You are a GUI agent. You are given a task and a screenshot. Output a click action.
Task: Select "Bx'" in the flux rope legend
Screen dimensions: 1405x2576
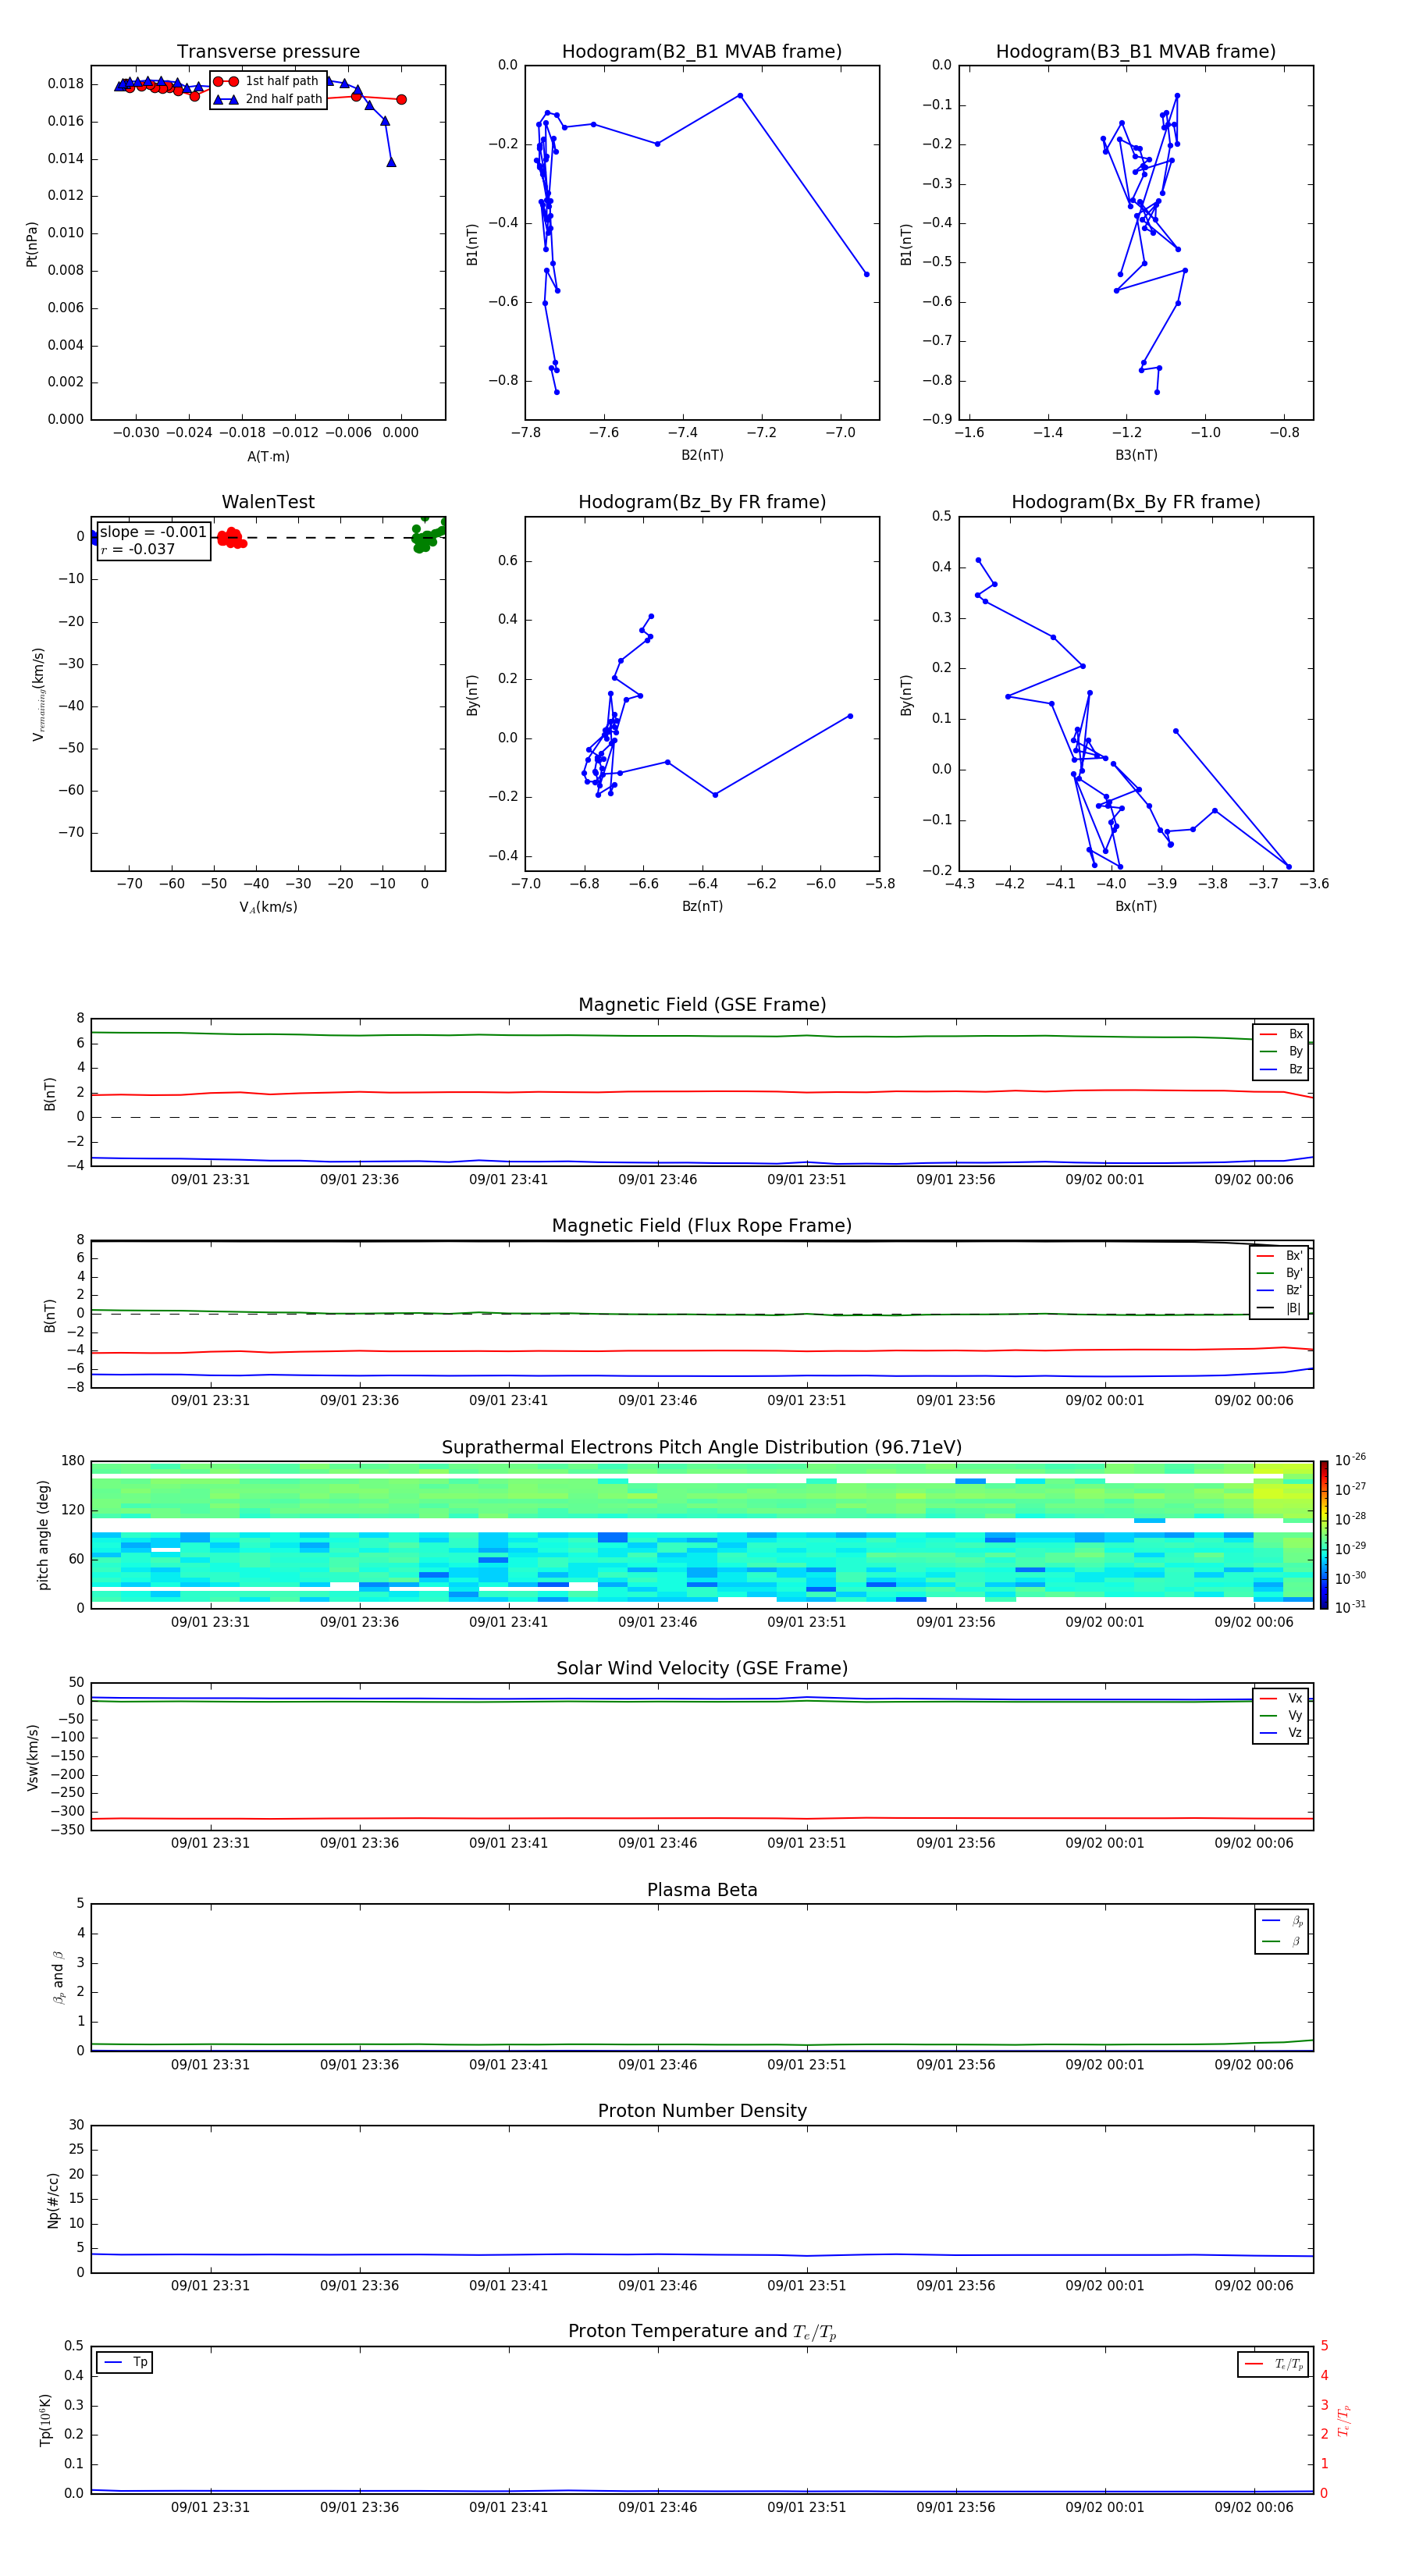pyautogui.click(x=1280, y=1256)
